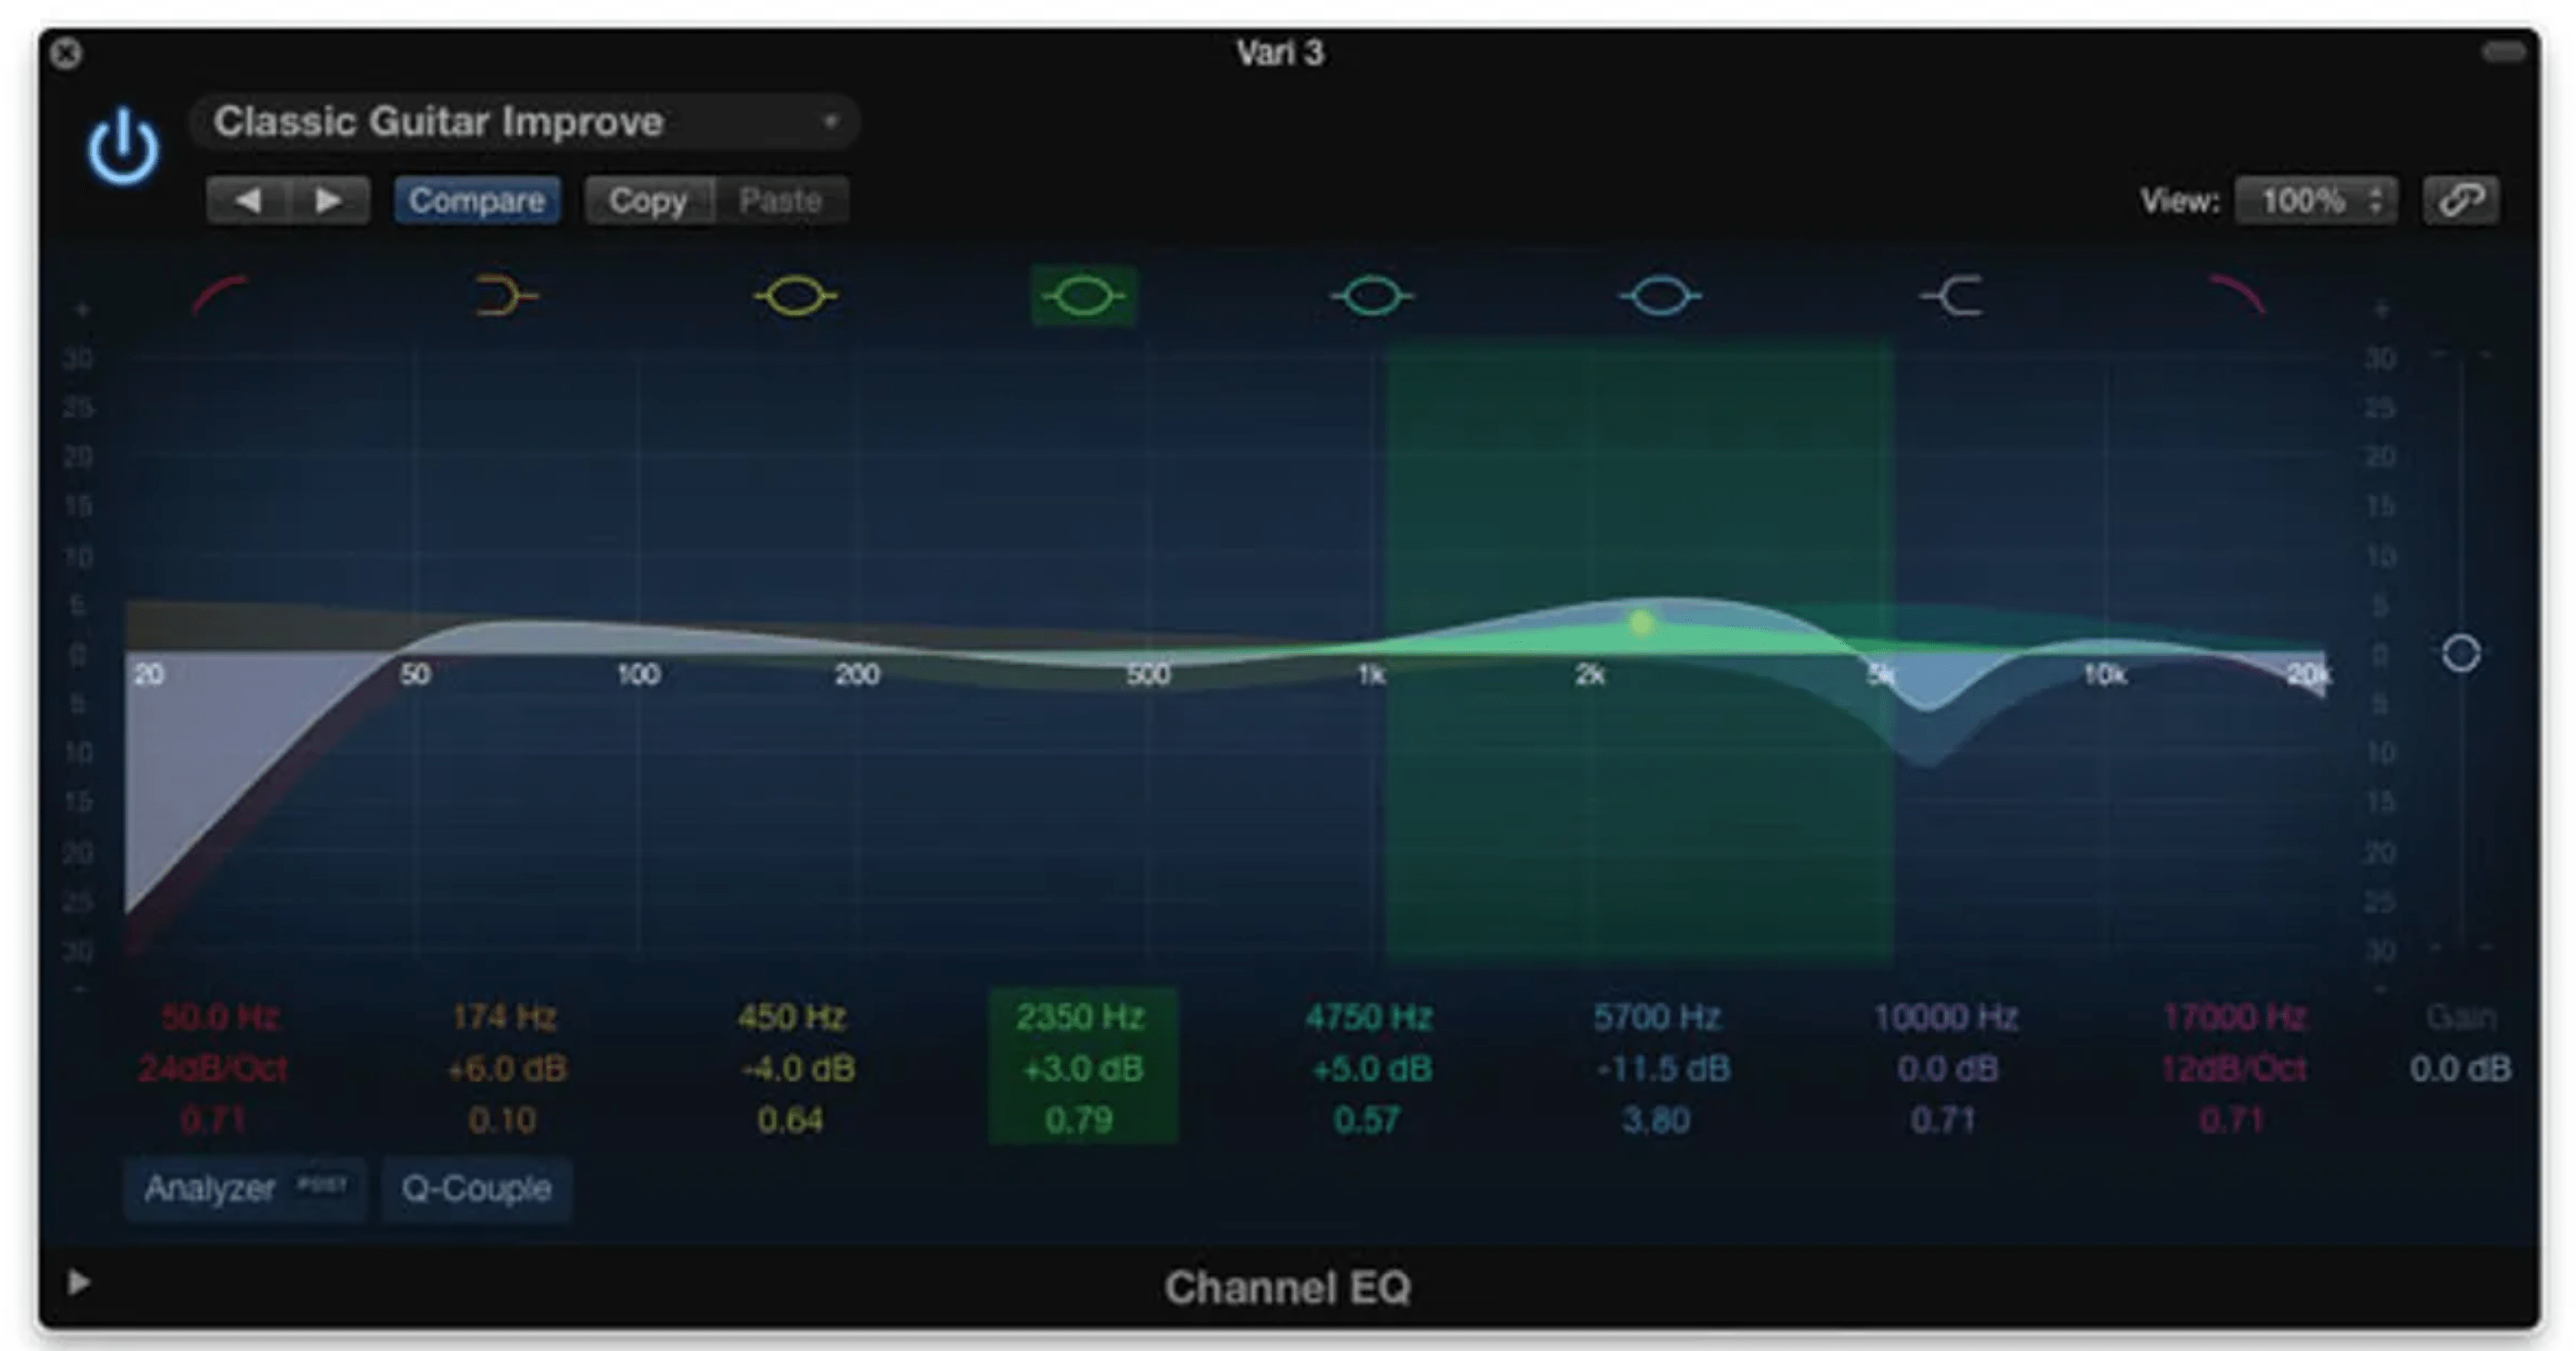Toggle the blue 5700 Hz band icon
This screenshot has height=1351, width=2576.
click(x=1660, y=296)
